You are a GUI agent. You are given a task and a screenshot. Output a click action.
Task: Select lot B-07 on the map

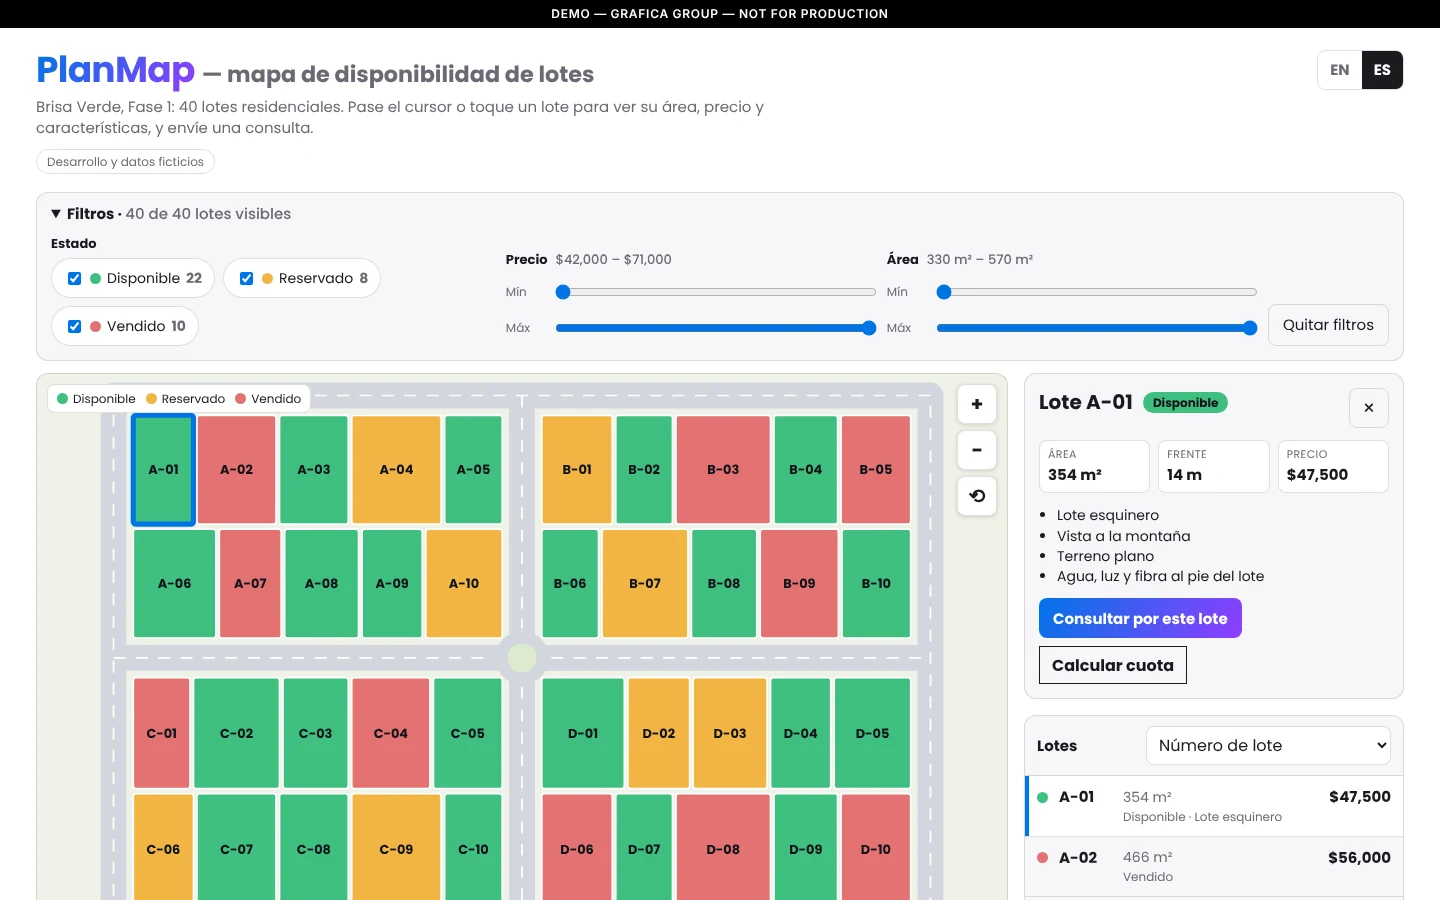click(645, 584)
